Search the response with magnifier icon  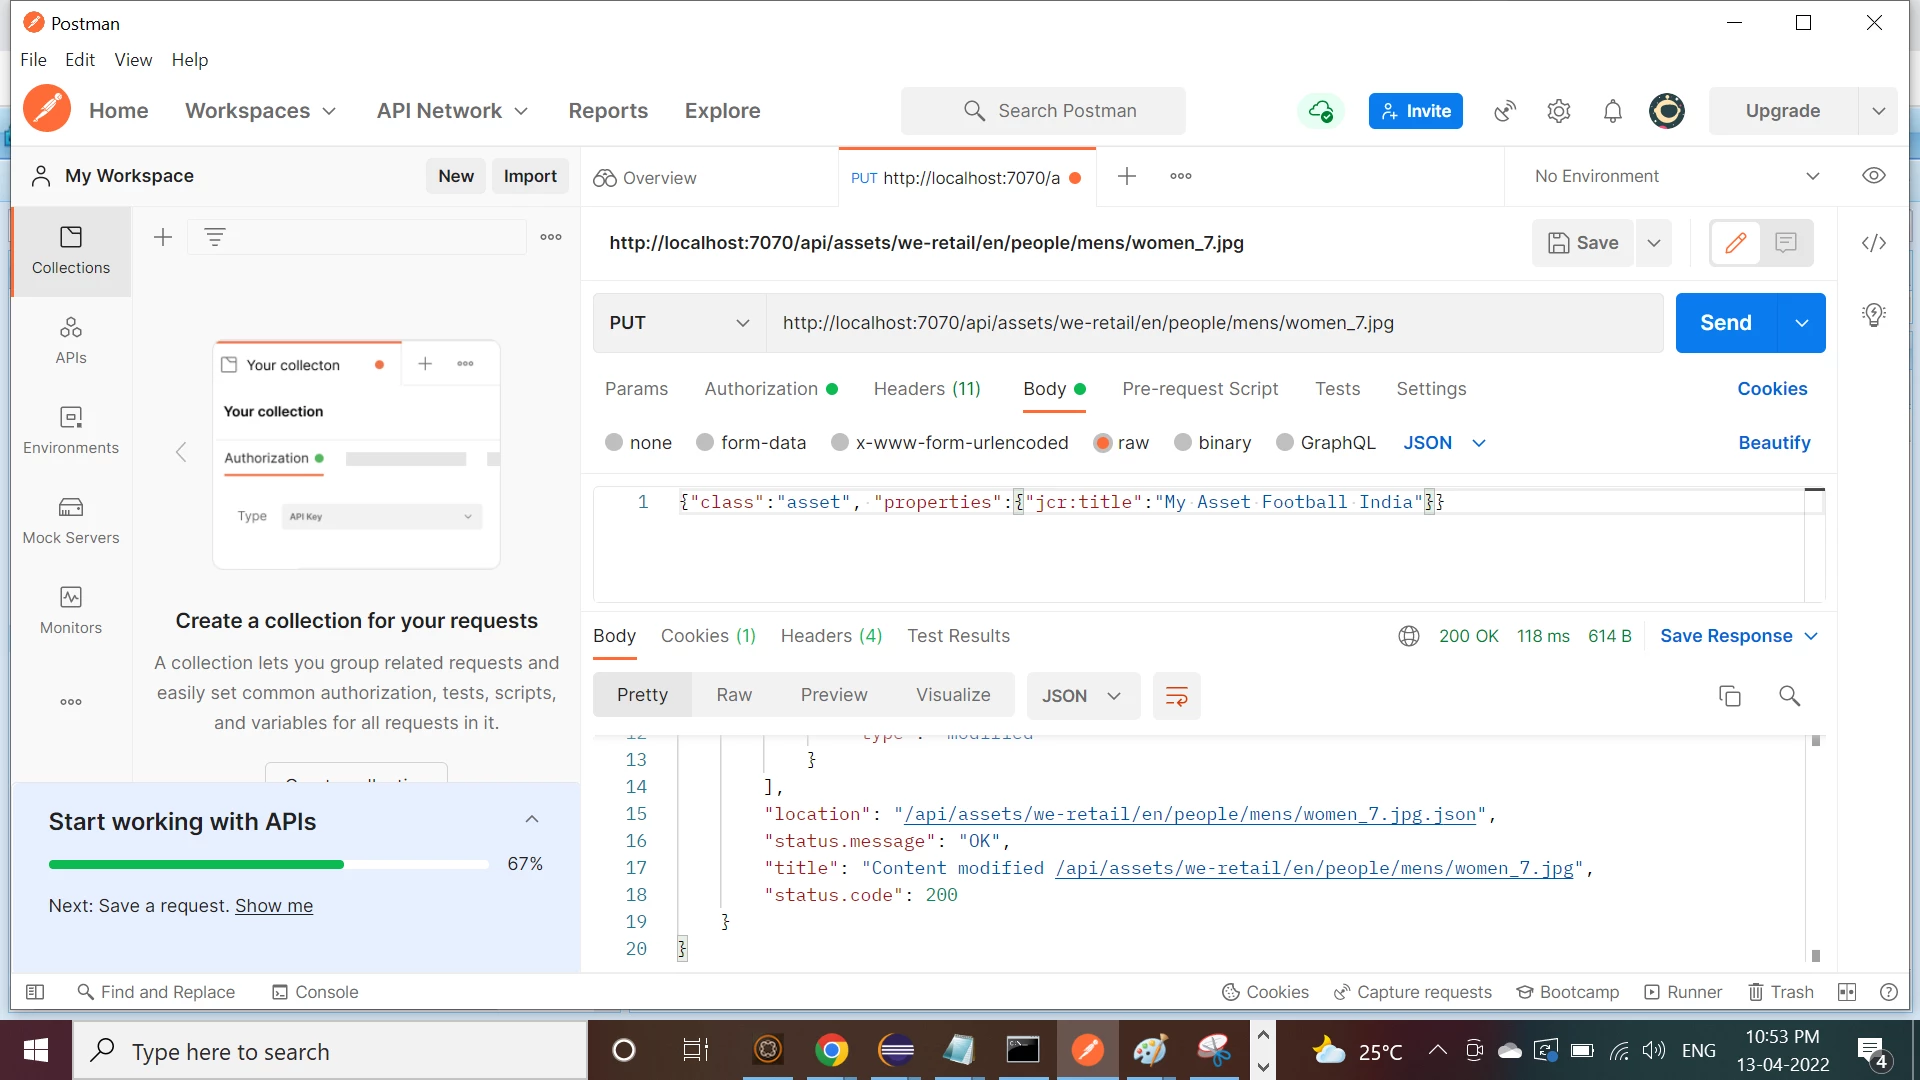click(x=1789, y=696)
